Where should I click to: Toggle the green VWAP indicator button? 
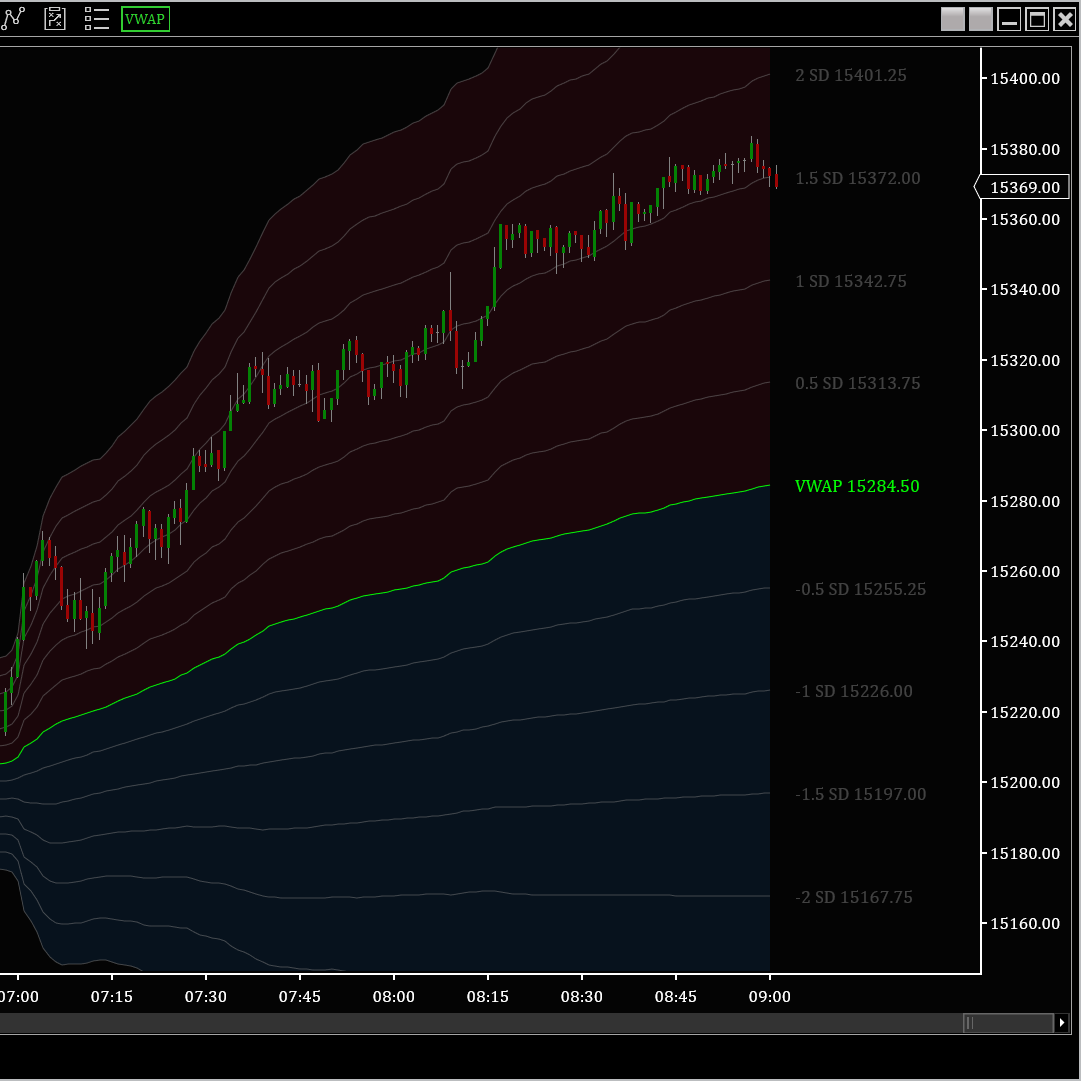point(145,19)
